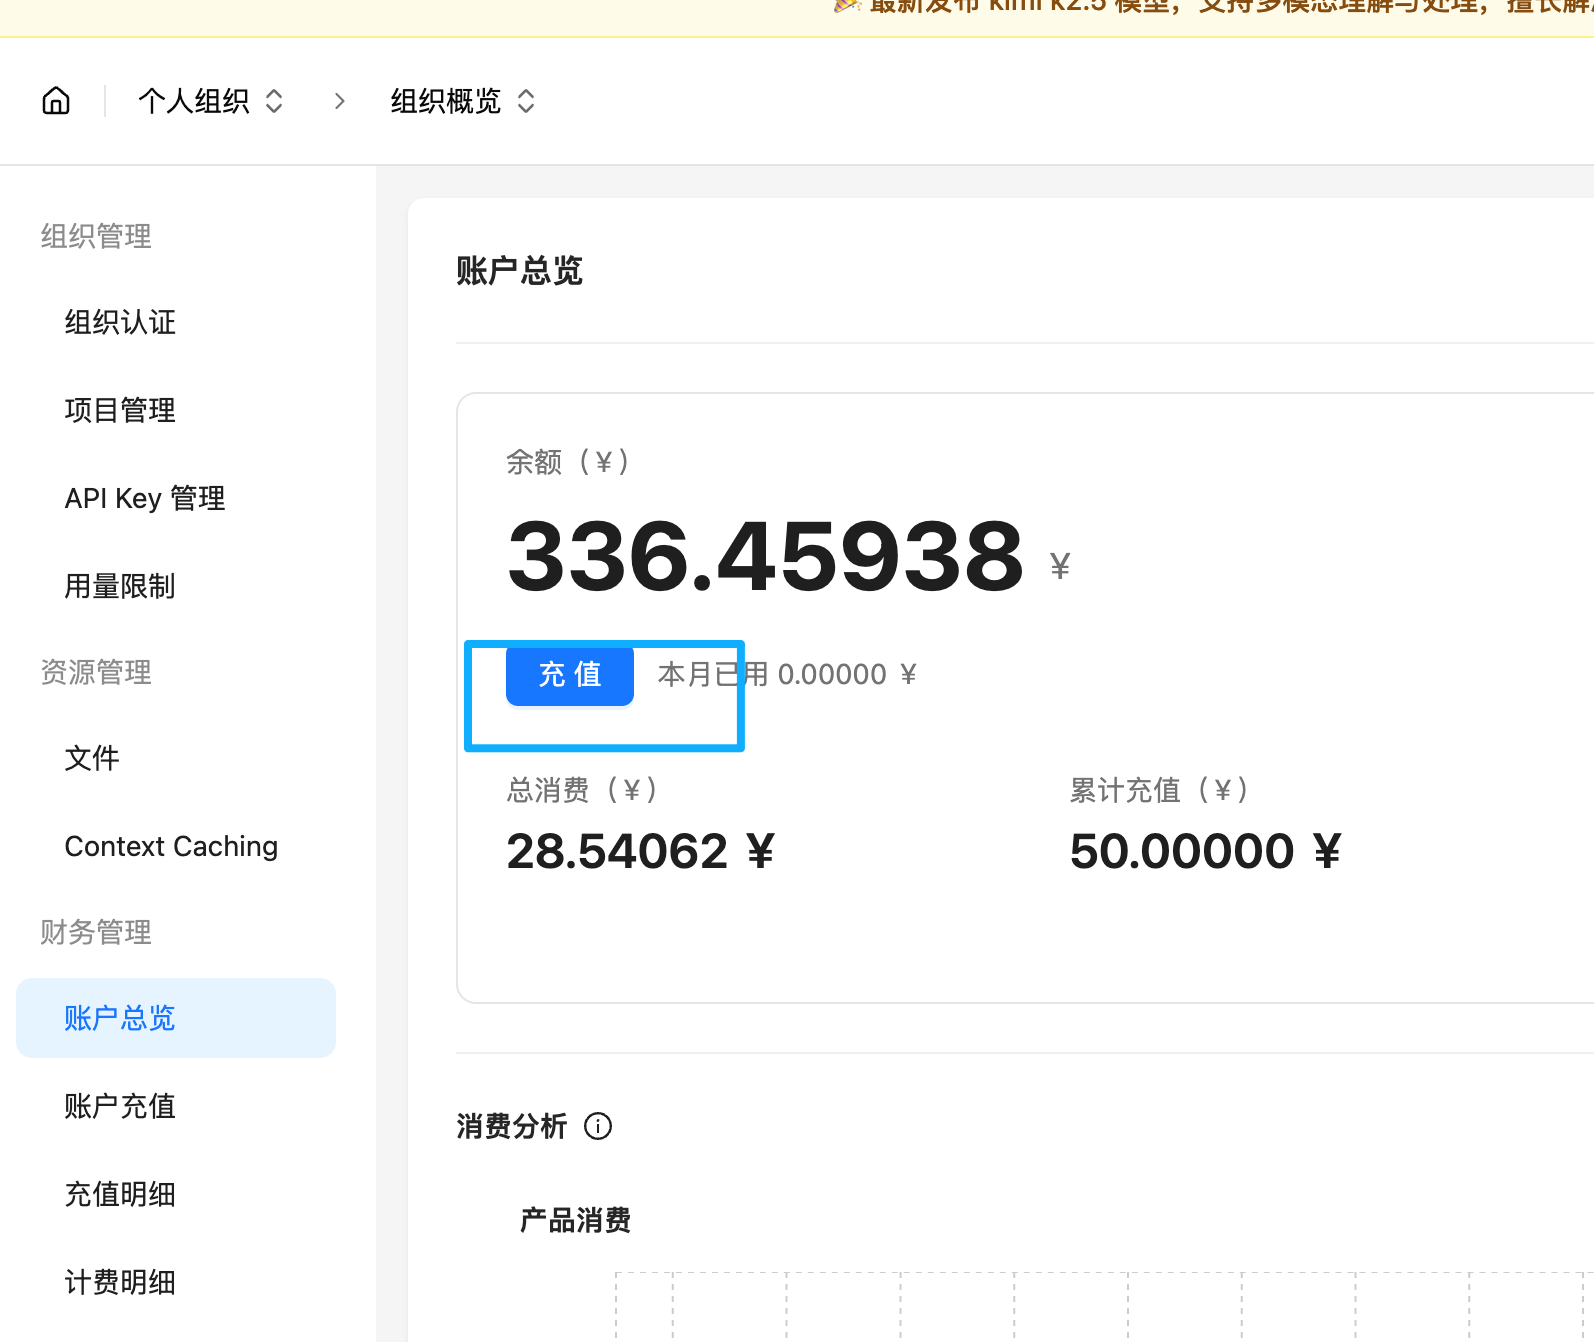Image resolution: width=1594 pixels, height=1342 pixels.
Task: View 充值明细 recharge details
Action: (120, 1194)
